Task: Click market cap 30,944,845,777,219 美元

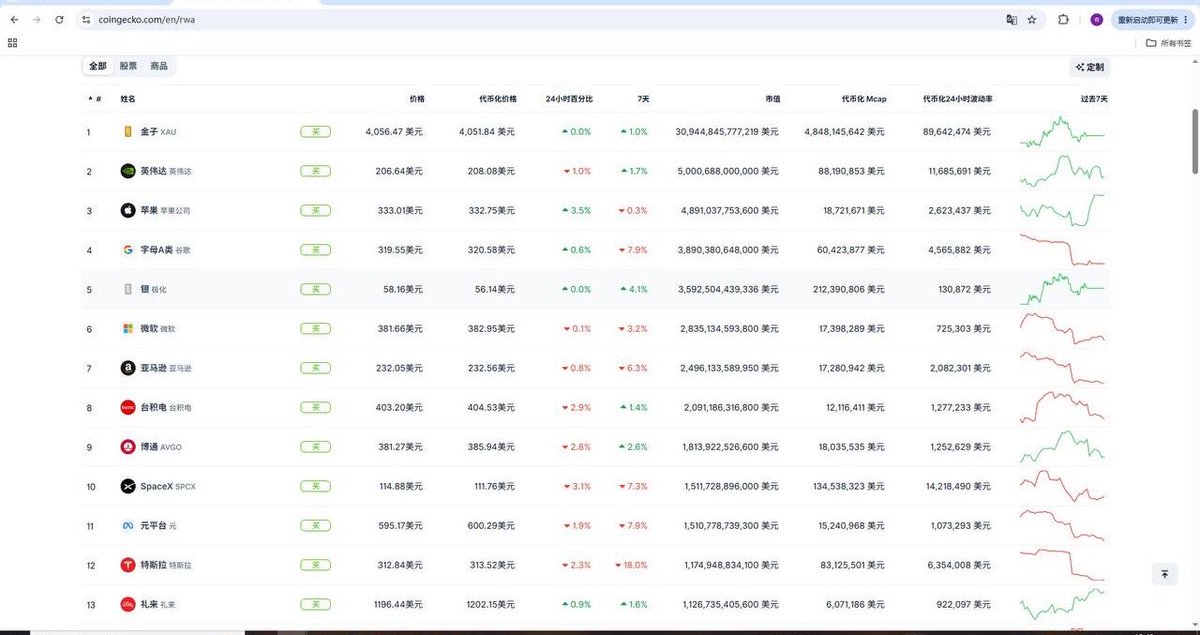Action: point(727,132)
